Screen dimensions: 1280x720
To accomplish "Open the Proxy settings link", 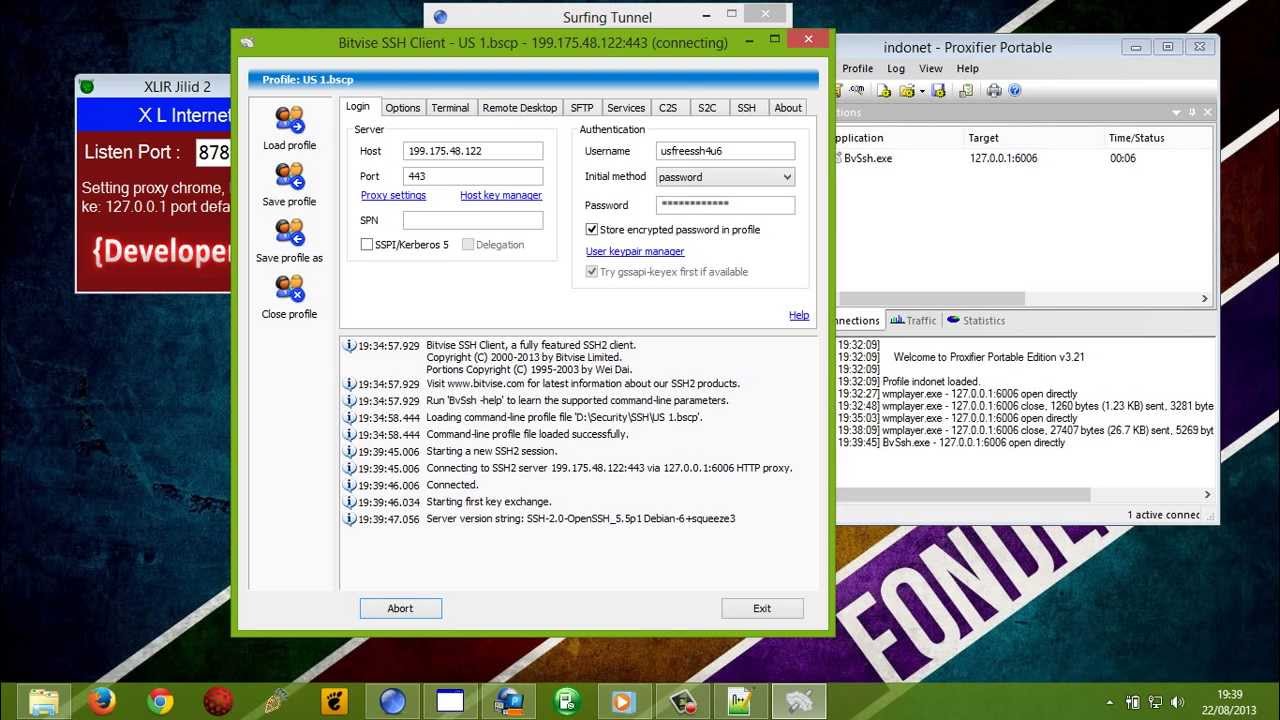I will 393,195.
